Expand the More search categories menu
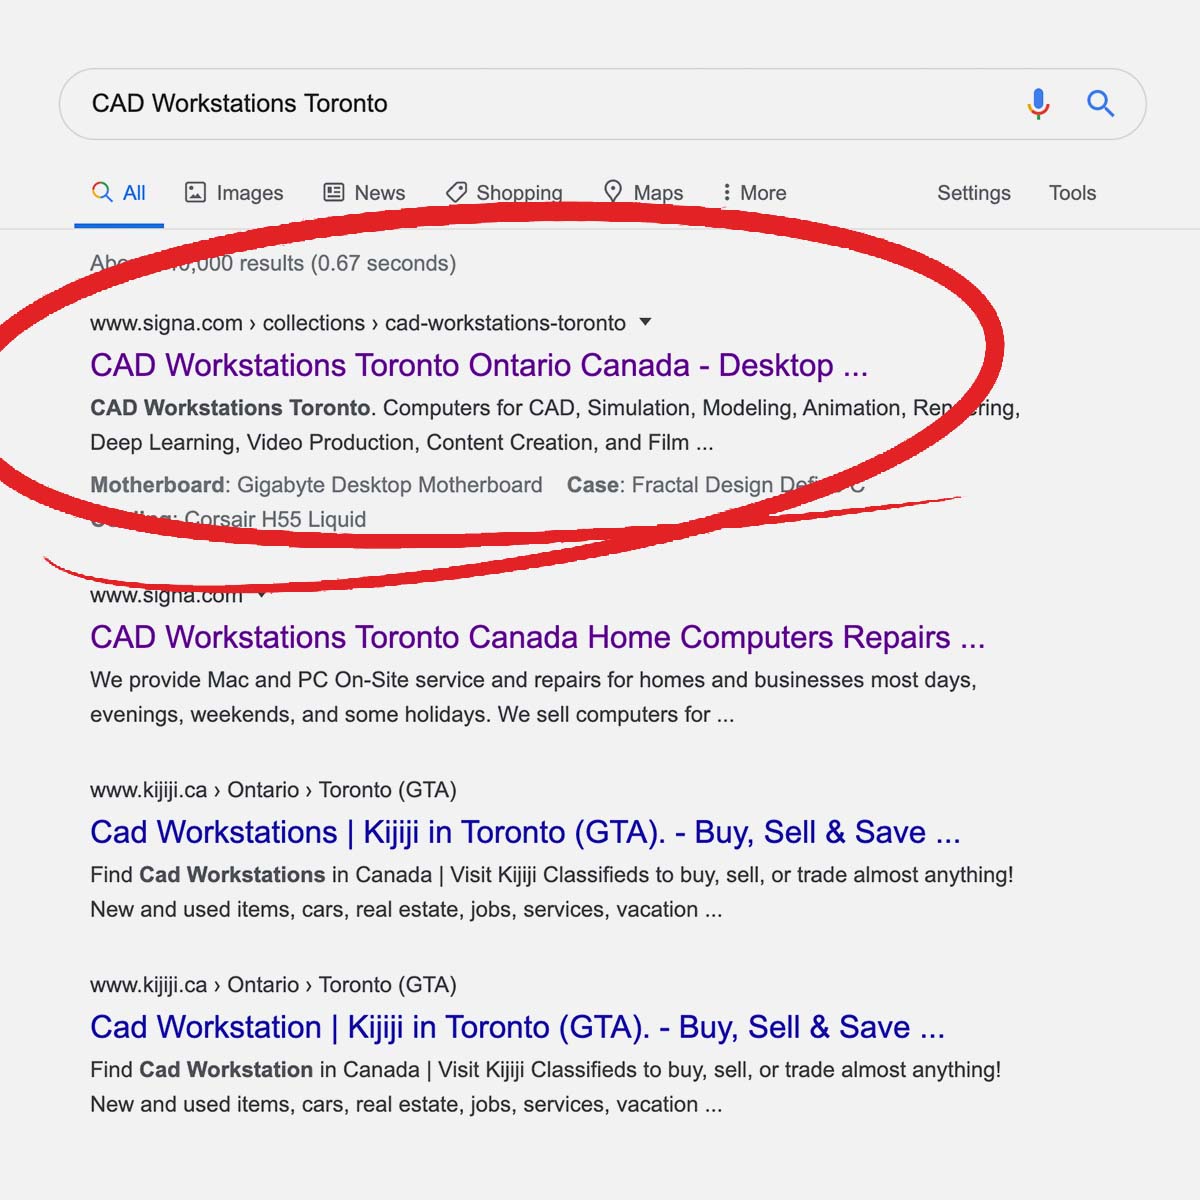Image resolution: width=1200 pixels, height=1200 pixels. click(x=754, y=193)
